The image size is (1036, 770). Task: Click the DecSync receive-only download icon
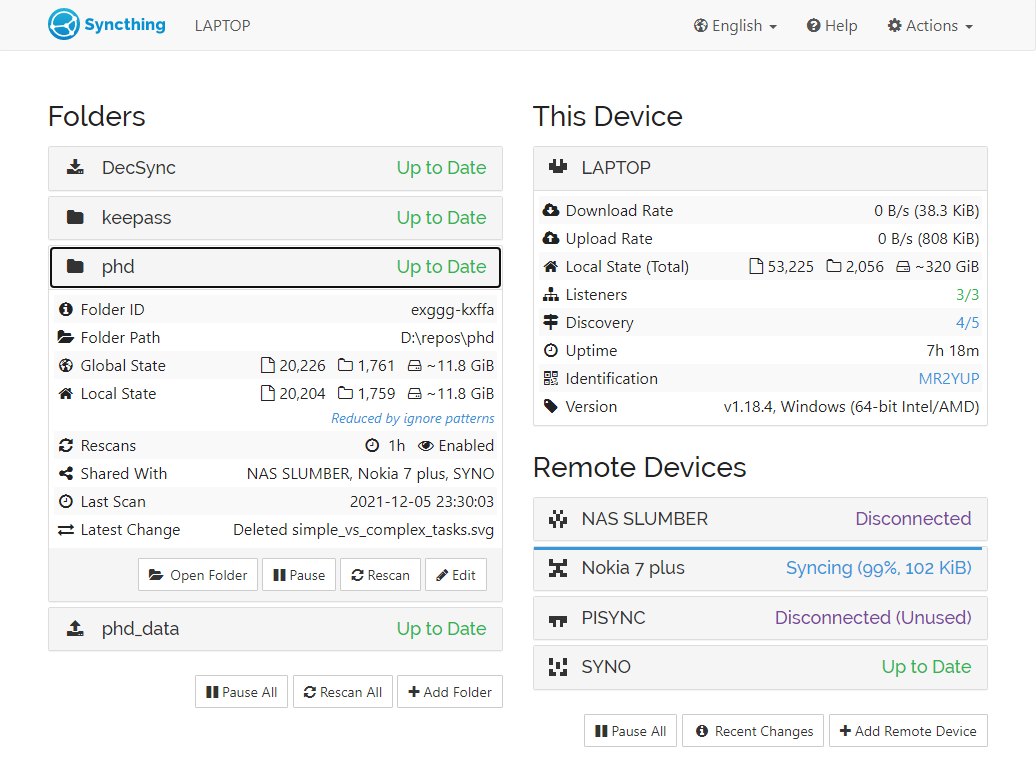(75, 168)
